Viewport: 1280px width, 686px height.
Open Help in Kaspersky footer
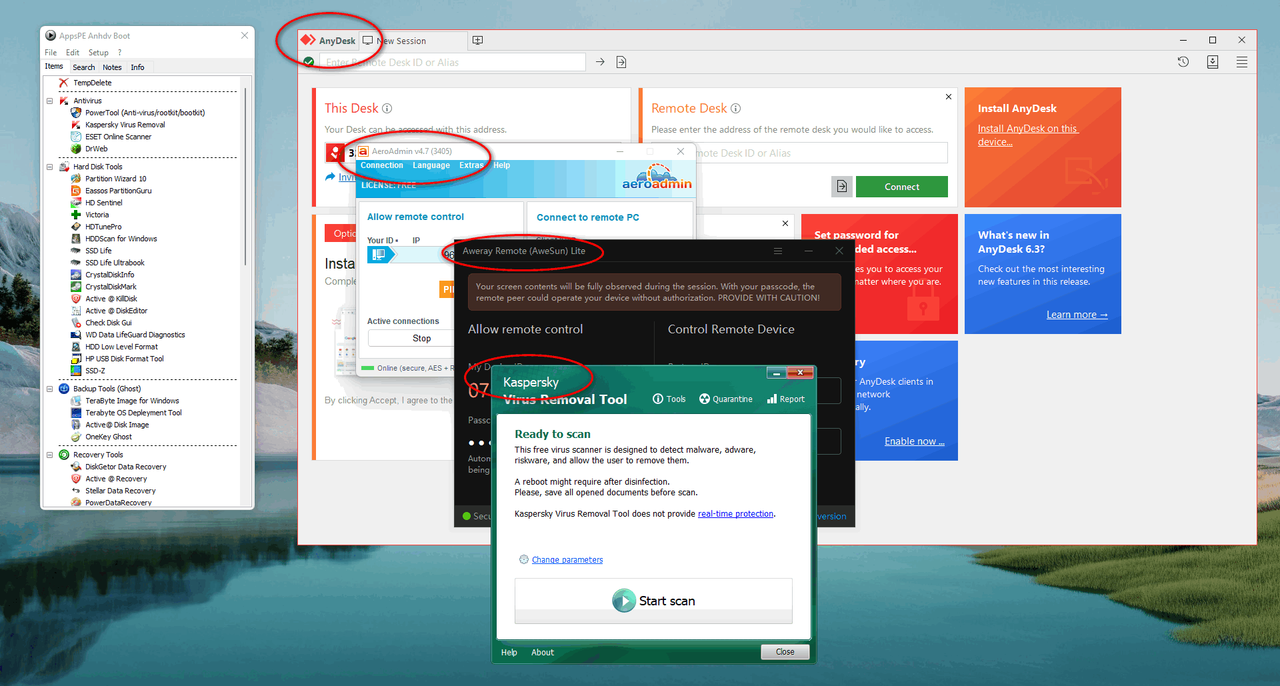(509, 652)
